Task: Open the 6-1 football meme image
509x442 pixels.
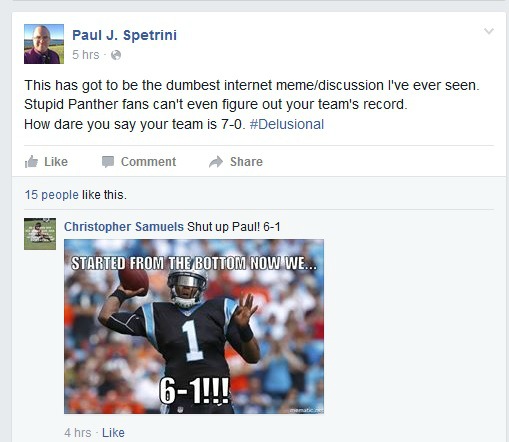Action: coord(194,326)
